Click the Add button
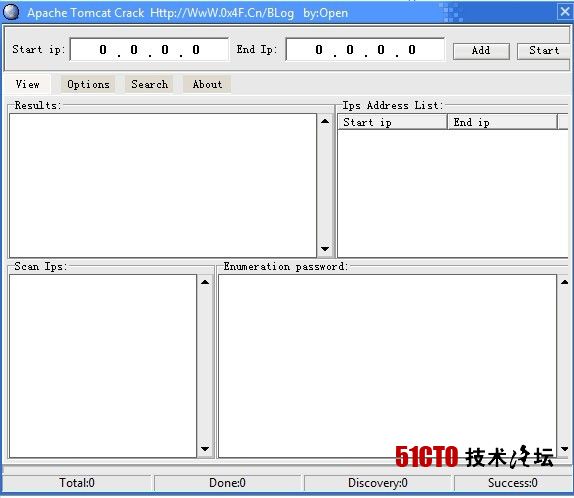 coord(481,51)
